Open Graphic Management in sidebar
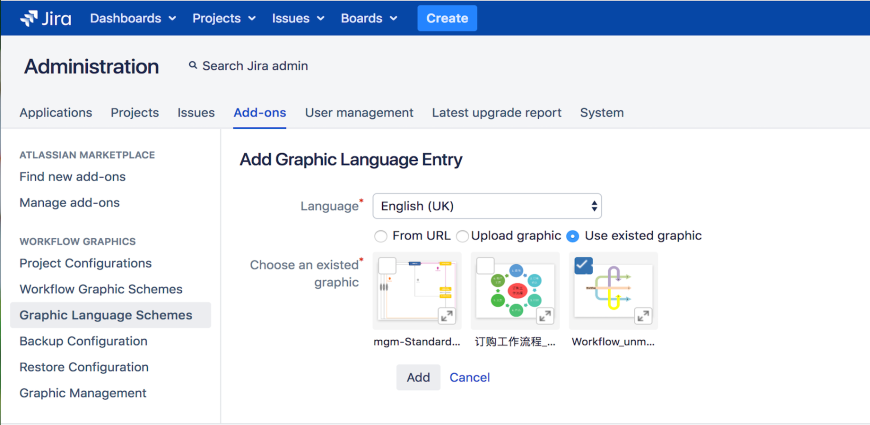The image size is (870, 425). click(x=83, y=393)
